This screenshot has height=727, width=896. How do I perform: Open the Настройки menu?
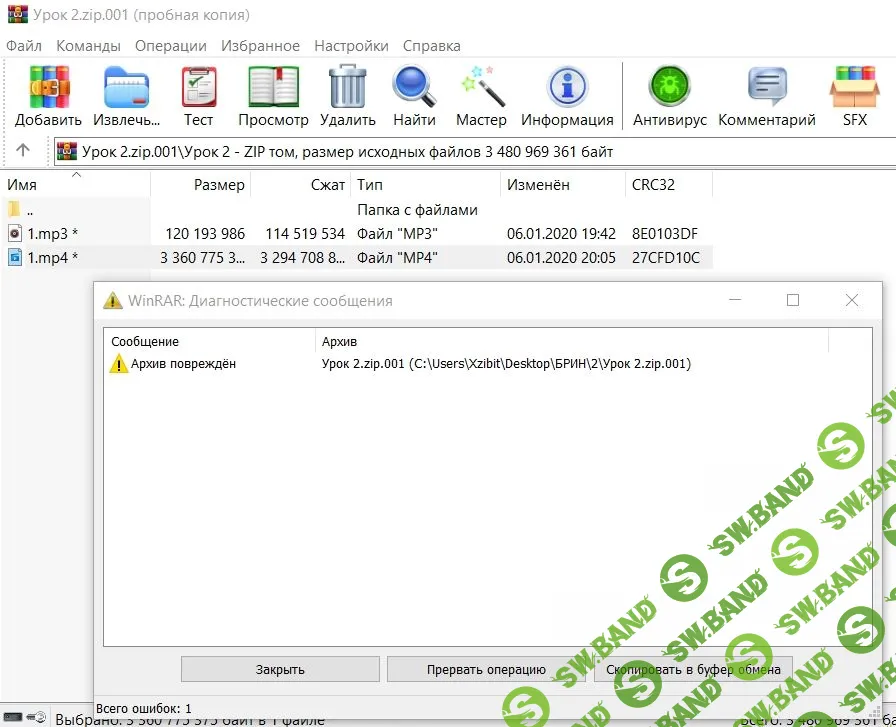click(x=351, y=46)
